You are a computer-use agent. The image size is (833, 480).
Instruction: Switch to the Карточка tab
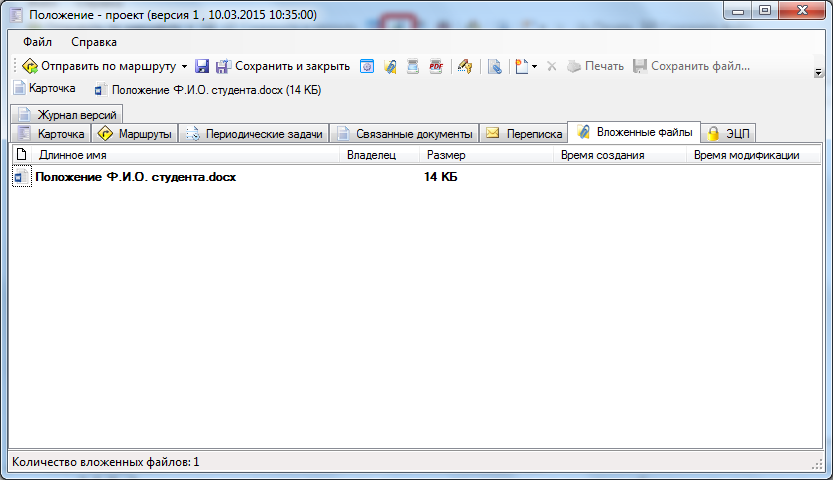51,134
